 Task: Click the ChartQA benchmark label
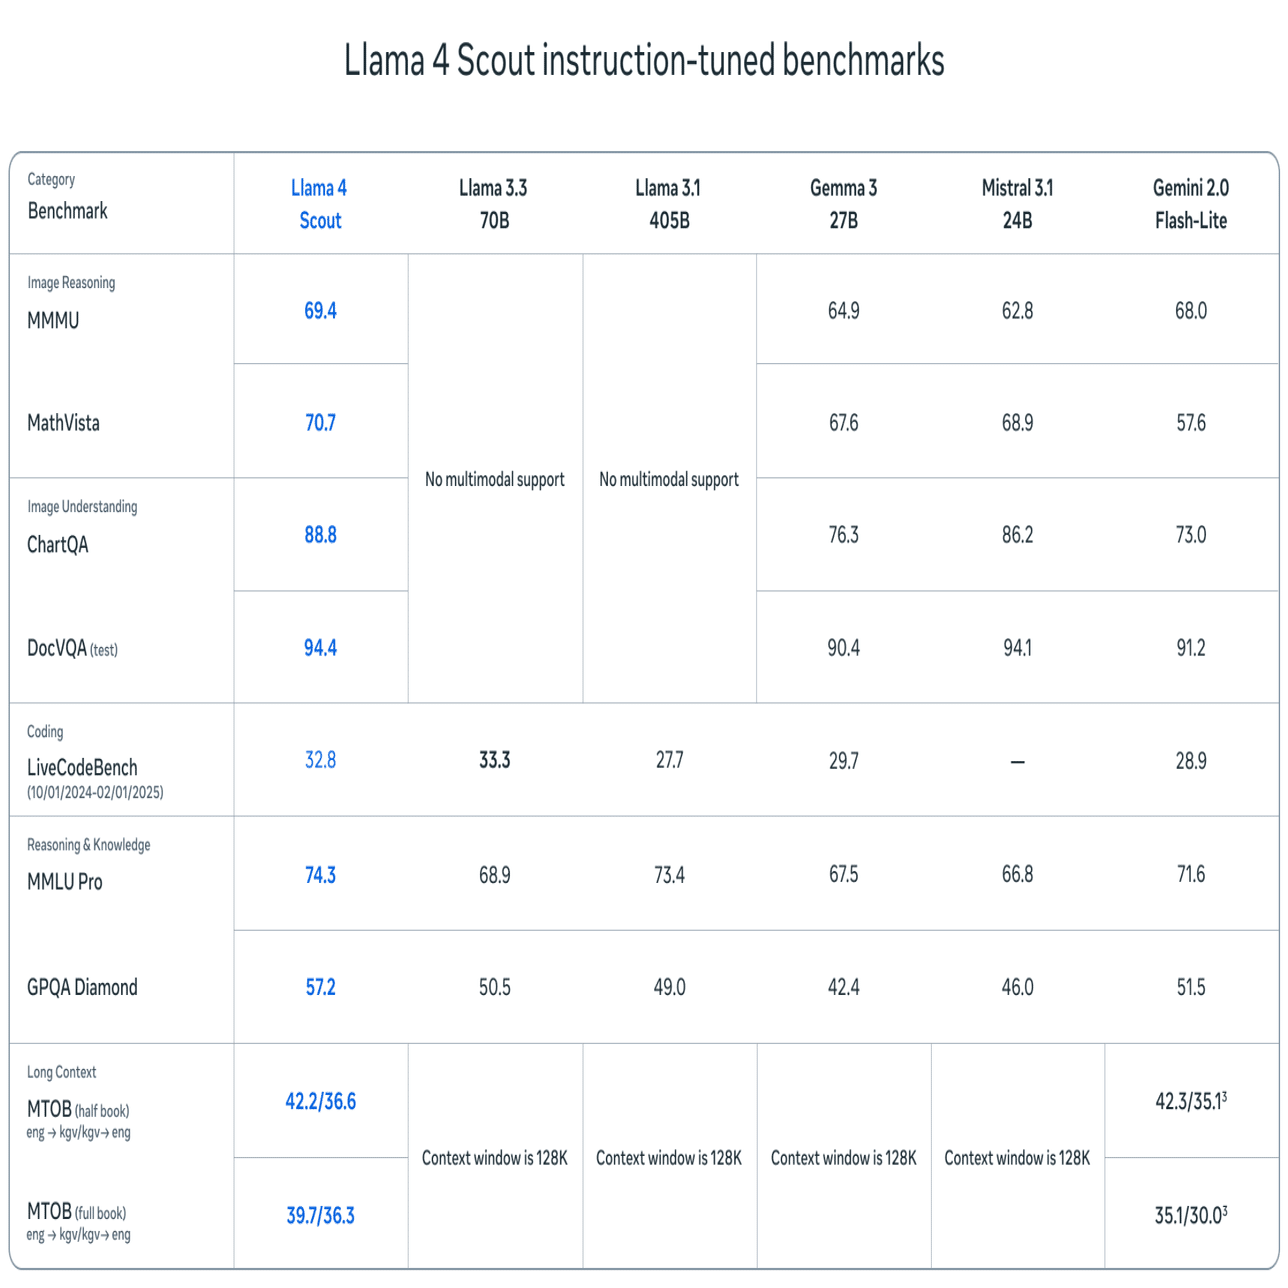pos(58,545)
